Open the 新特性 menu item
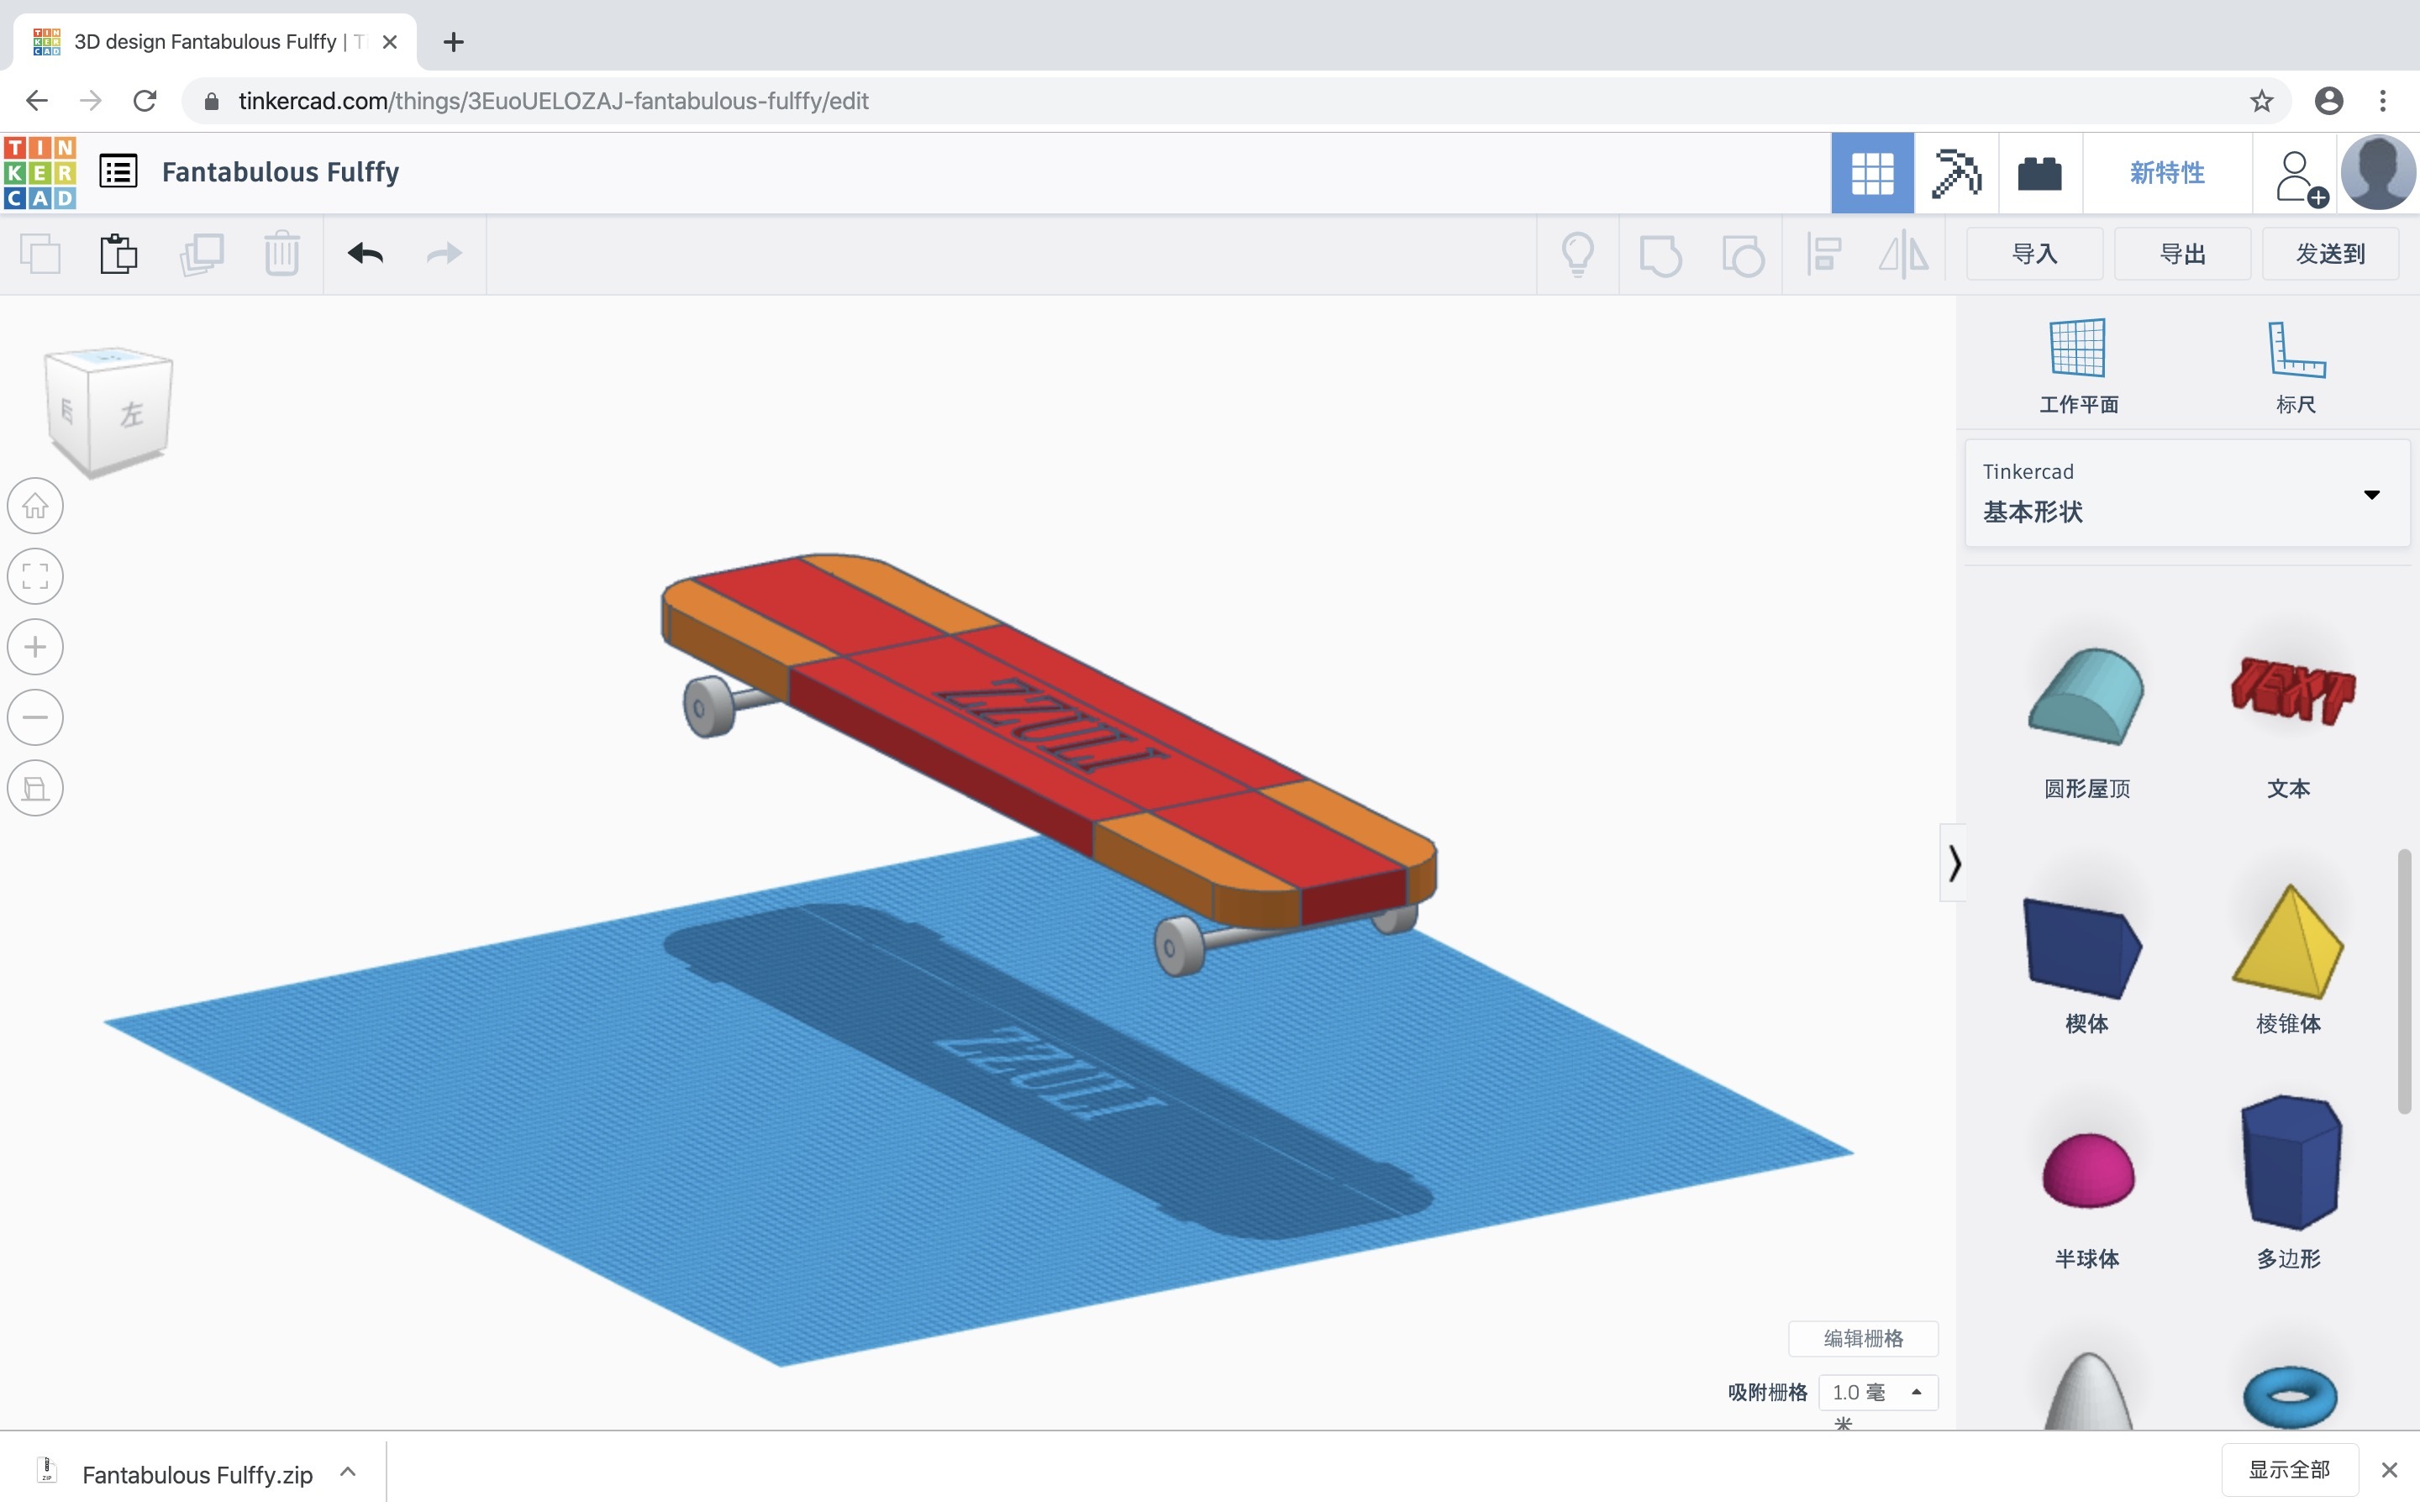Image resolution: width=2420 pixels, height=1512 pixels. (x=2166, y=173)
